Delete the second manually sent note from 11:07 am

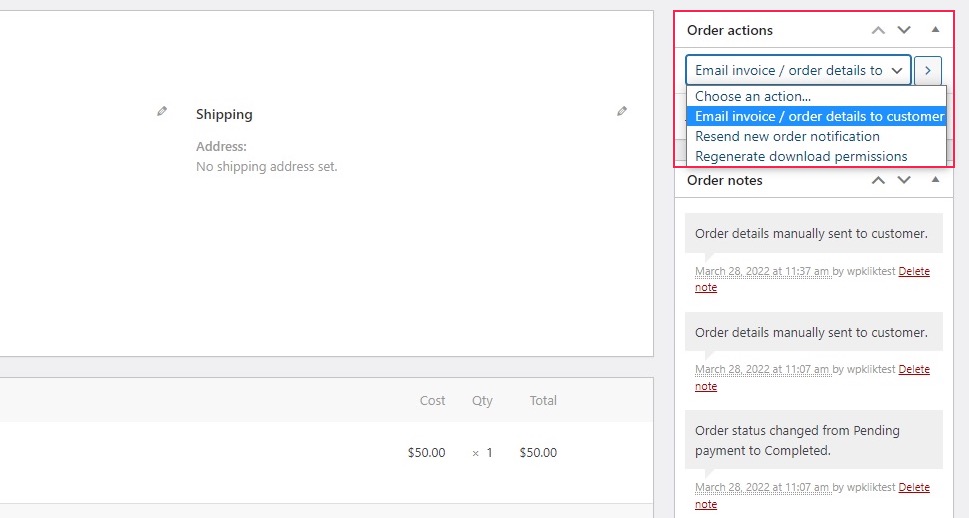point(813,377)
